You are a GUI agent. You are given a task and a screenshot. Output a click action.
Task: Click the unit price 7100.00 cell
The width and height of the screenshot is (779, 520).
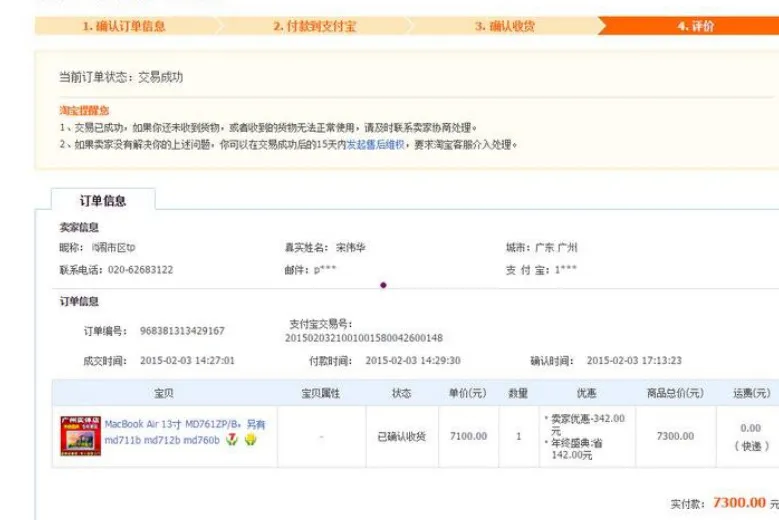click(x=468, y=436)
